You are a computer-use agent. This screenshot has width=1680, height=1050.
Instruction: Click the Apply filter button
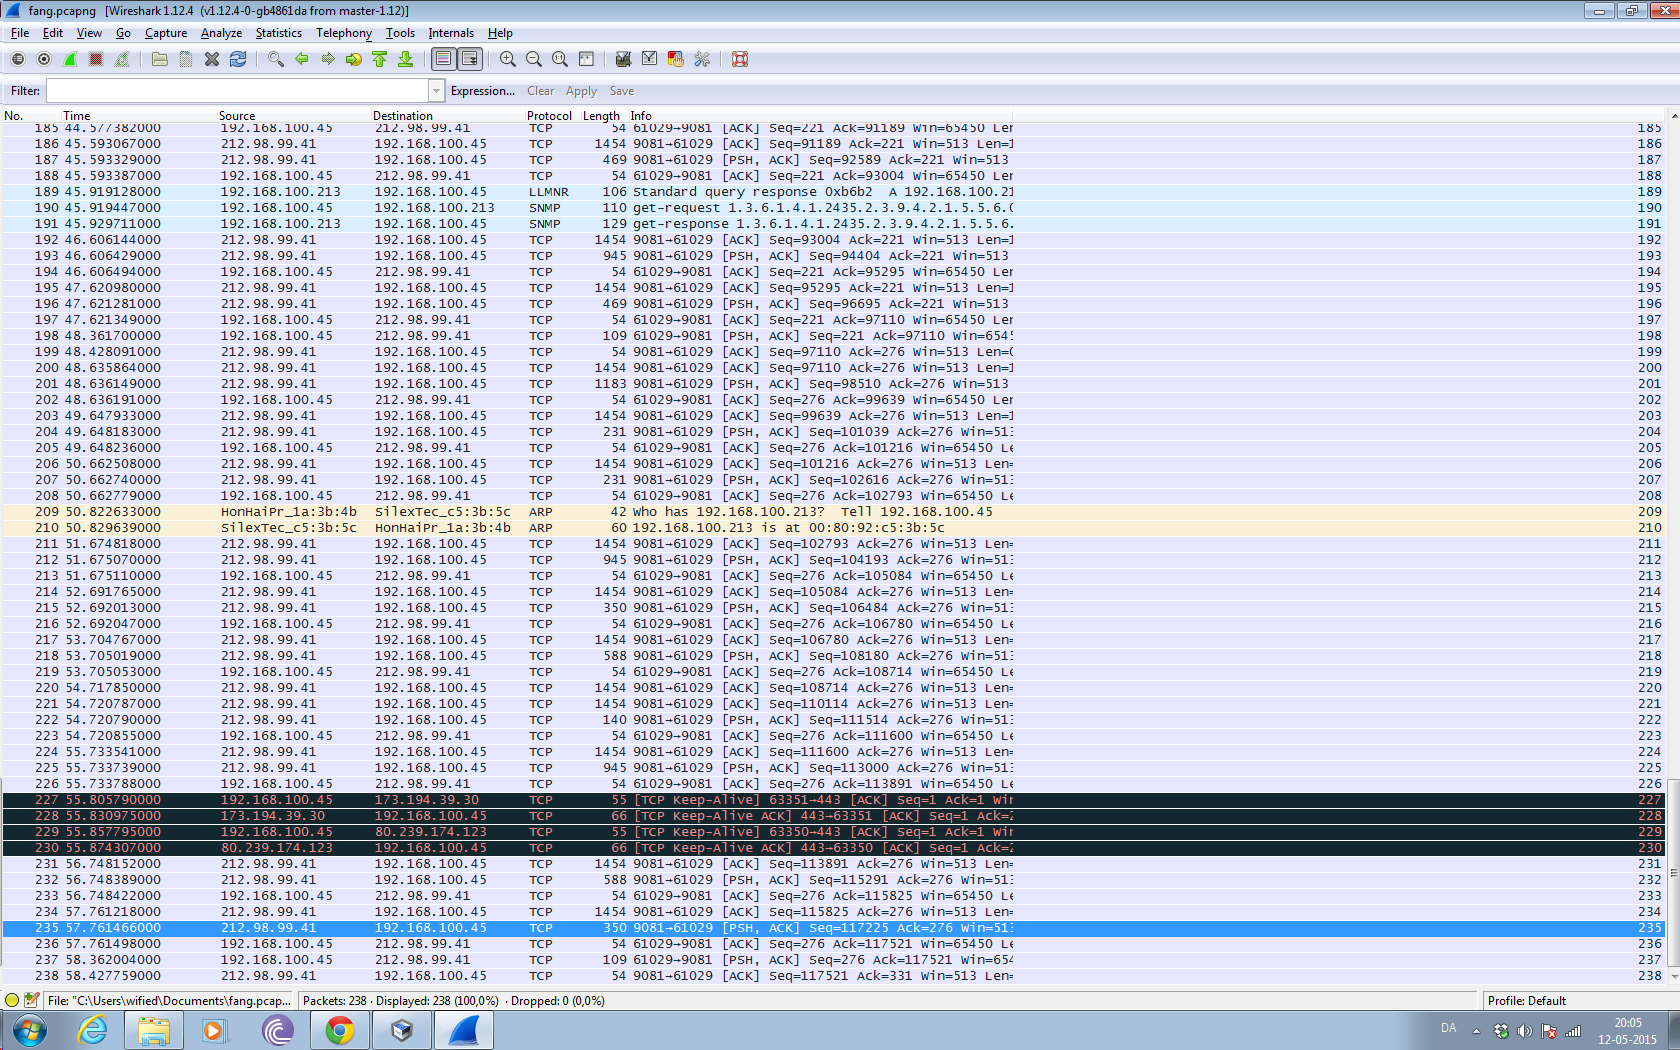(x=581, y=91)
